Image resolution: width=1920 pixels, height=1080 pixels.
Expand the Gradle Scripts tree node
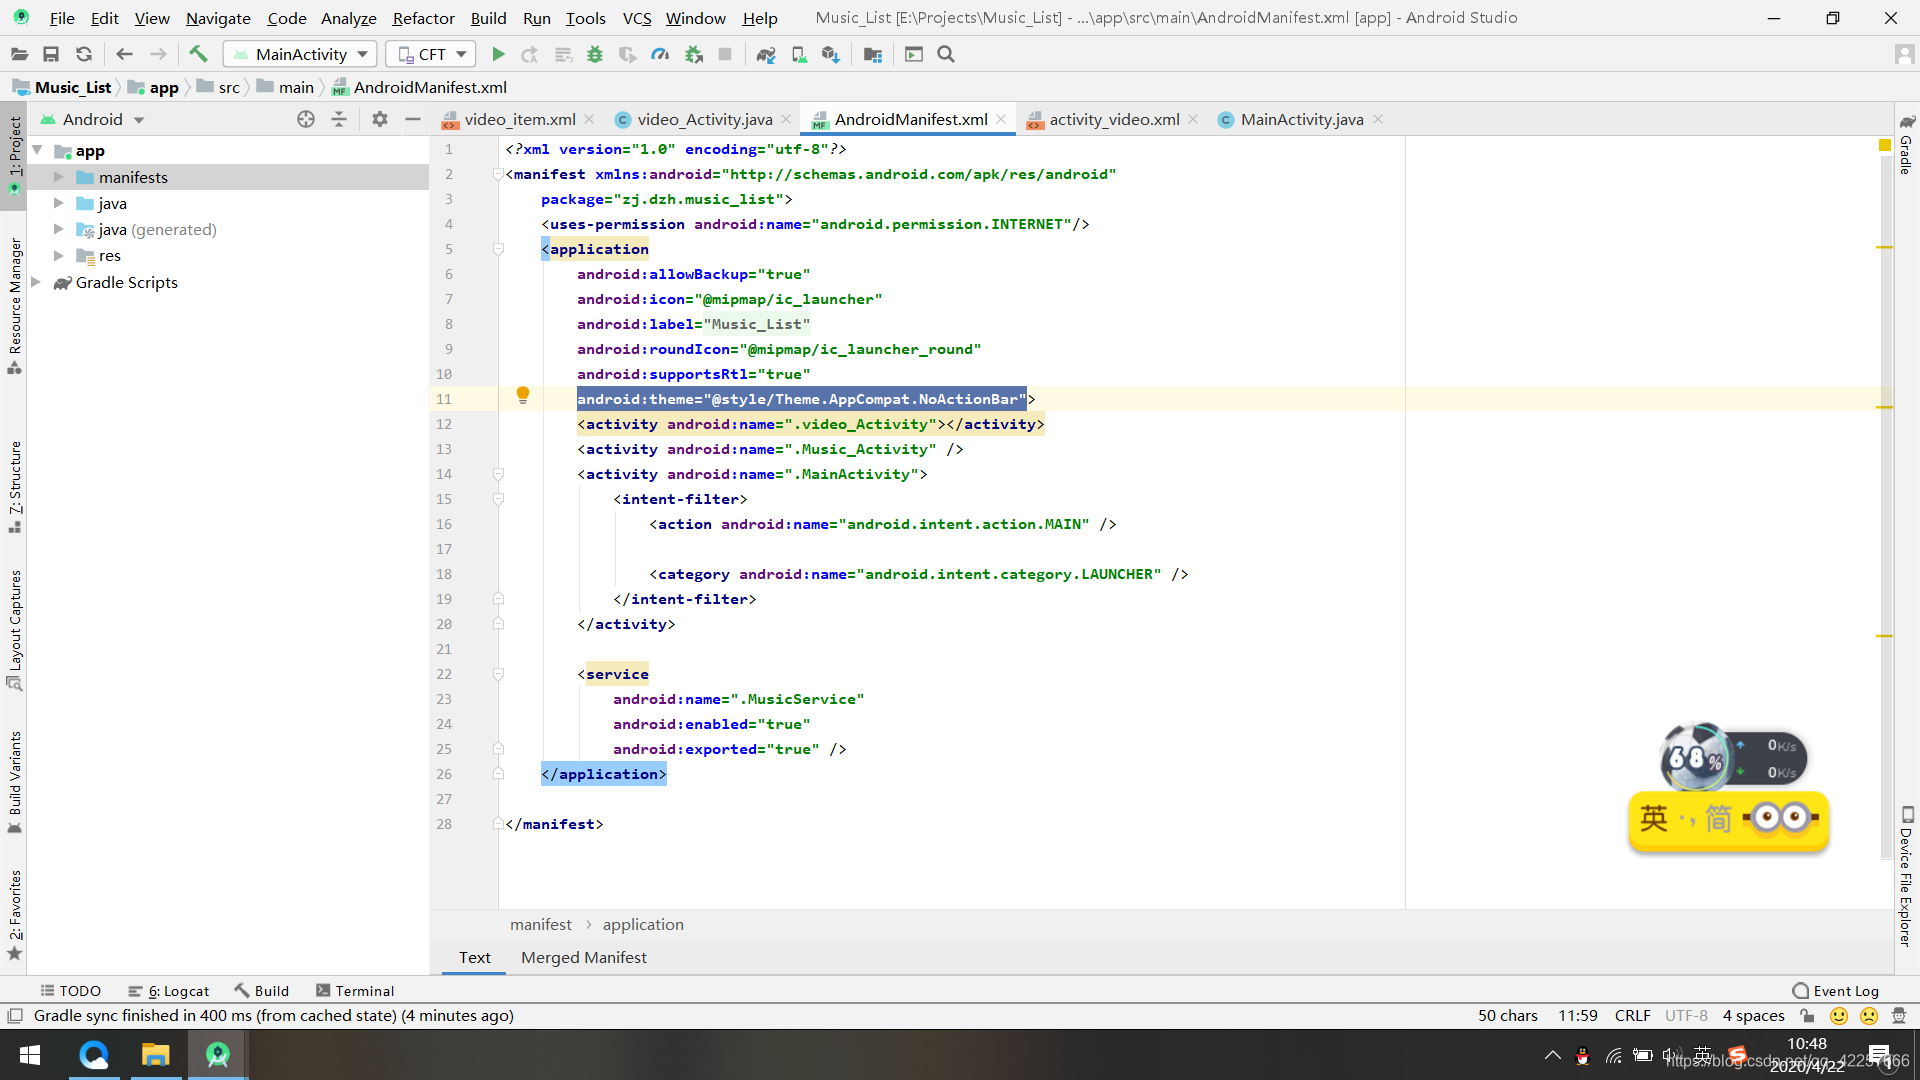(36, 282)
